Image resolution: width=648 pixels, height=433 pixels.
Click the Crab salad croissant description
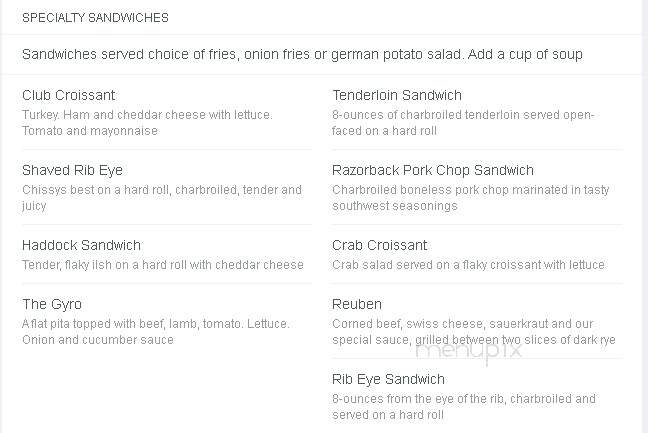pos(468,265)
